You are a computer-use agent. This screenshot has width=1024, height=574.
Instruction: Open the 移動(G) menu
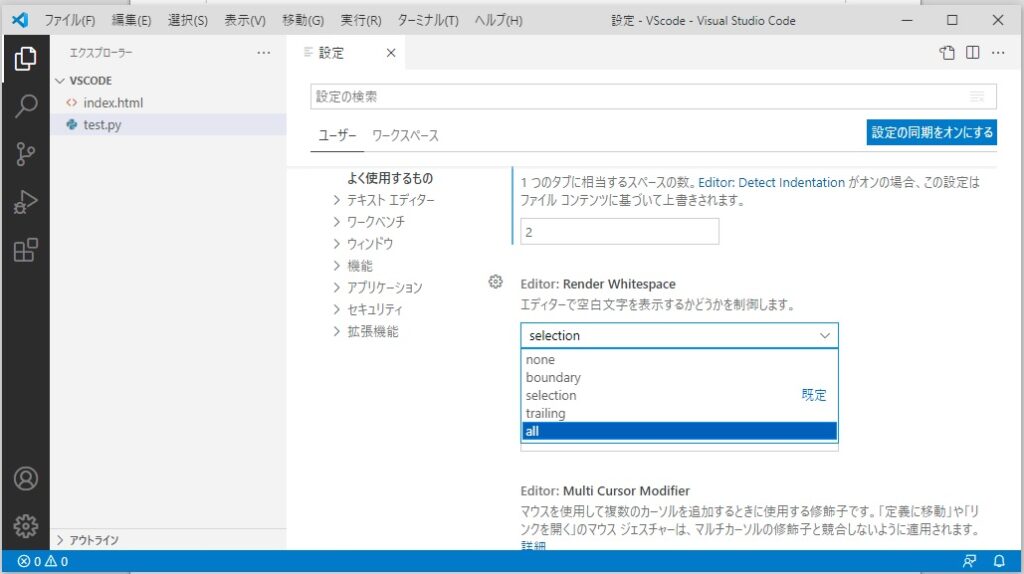point(303,20)
